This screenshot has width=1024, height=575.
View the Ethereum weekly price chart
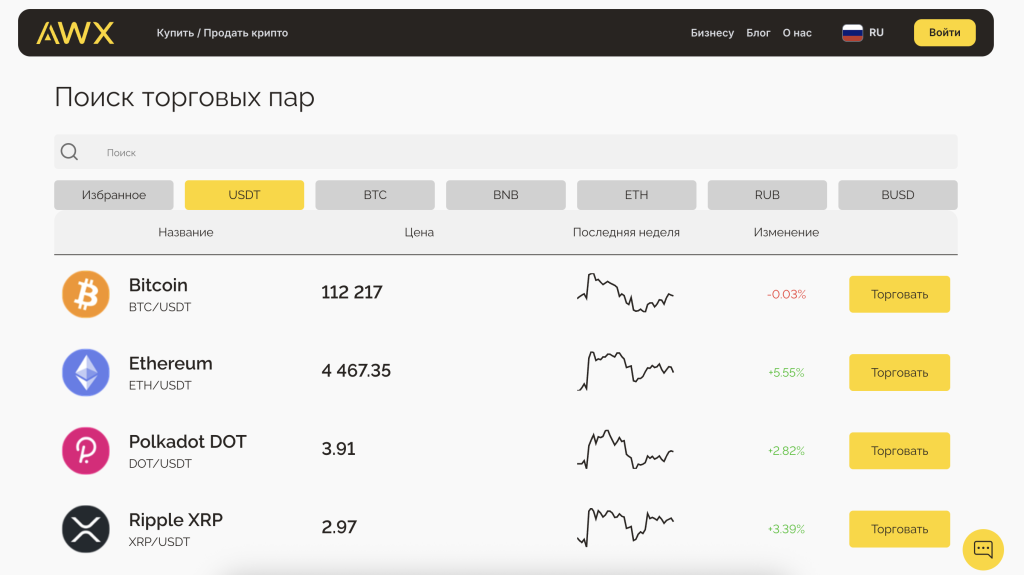click(x=626, y=370)
